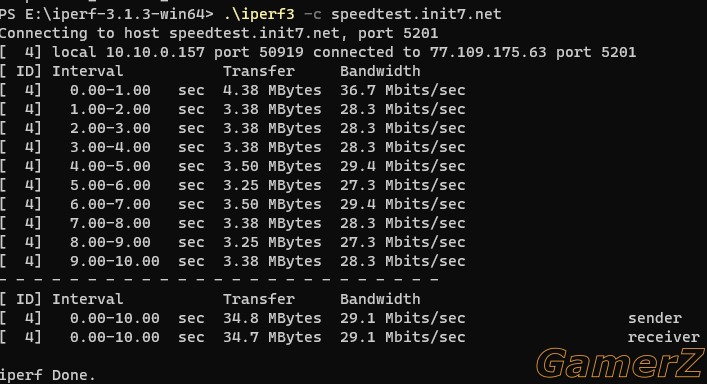Click the local IP 10.10.0.157
This screenshot has width=707, height=384.
coord(155,52)
